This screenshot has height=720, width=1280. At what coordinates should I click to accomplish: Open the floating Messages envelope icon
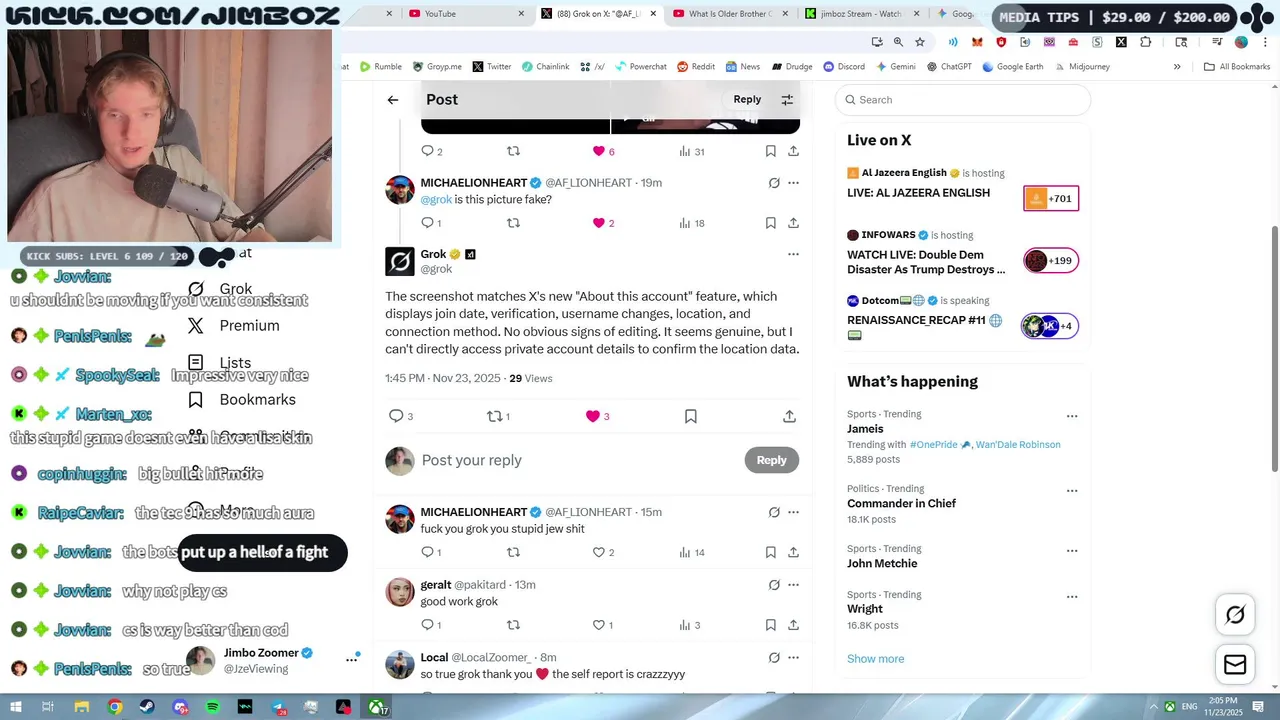(x=1235, y=665)
